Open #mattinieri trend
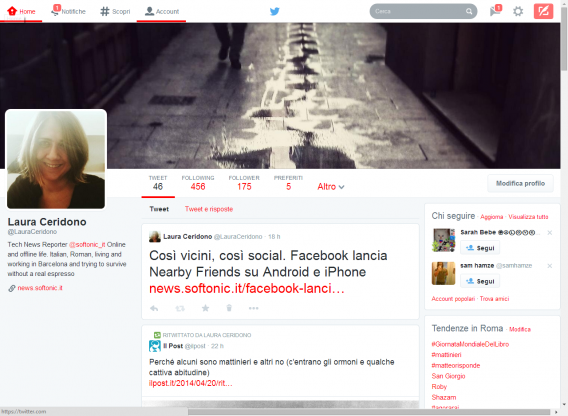The width and height of the screenshot is (568, 416). (446, 355)
